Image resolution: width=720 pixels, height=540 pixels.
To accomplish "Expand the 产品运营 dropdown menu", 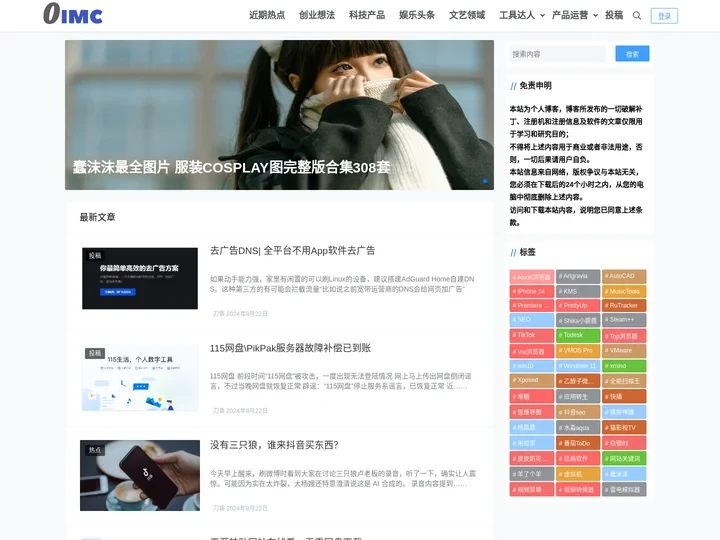I will [574, 15].
